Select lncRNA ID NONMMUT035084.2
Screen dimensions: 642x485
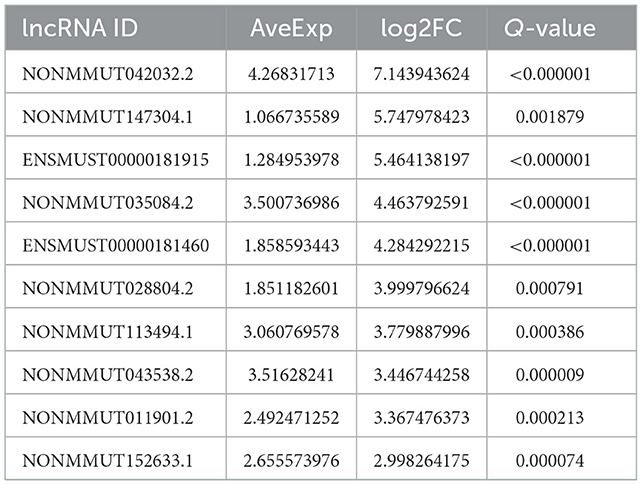[x=108, y=203]
